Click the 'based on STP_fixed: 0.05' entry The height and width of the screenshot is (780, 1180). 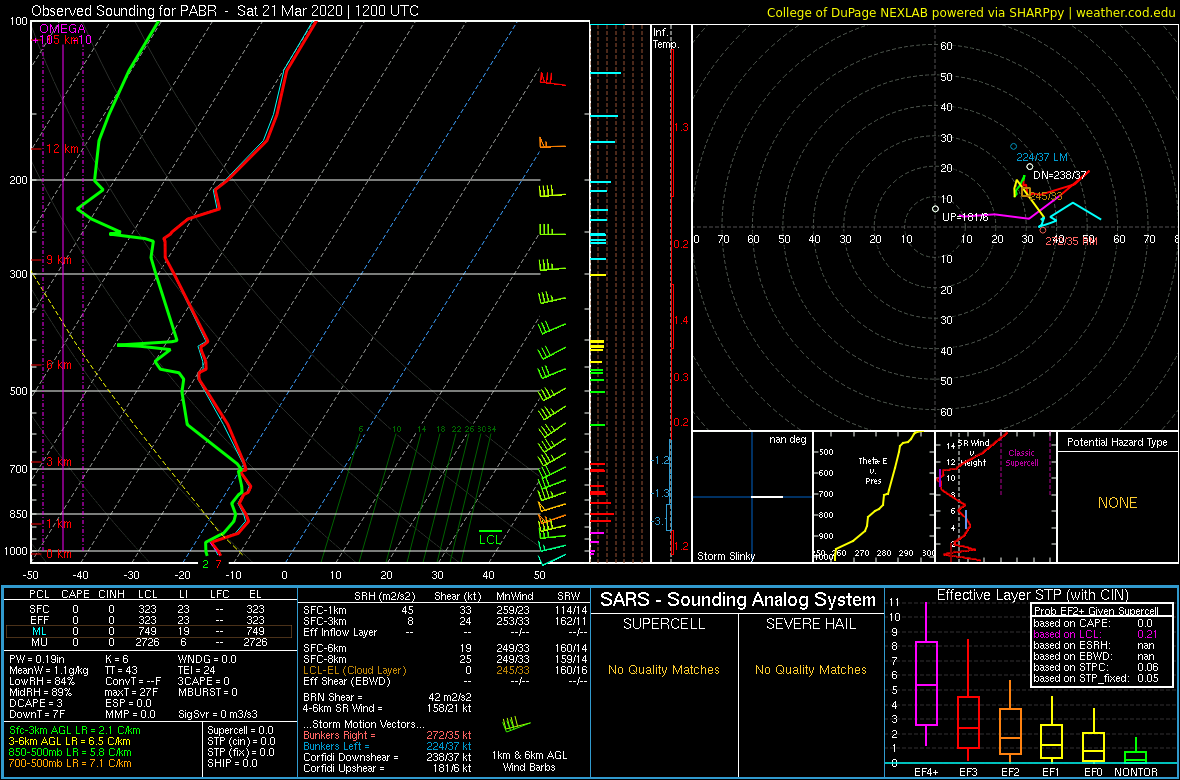[1096, 678]
